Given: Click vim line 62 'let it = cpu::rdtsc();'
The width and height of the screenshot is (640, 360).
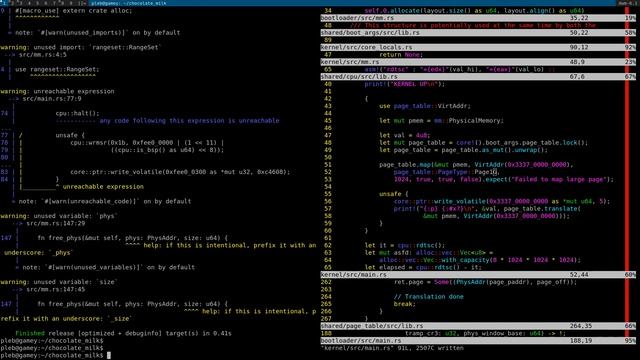Looking at the screenshot, I should tap(404, 245).
